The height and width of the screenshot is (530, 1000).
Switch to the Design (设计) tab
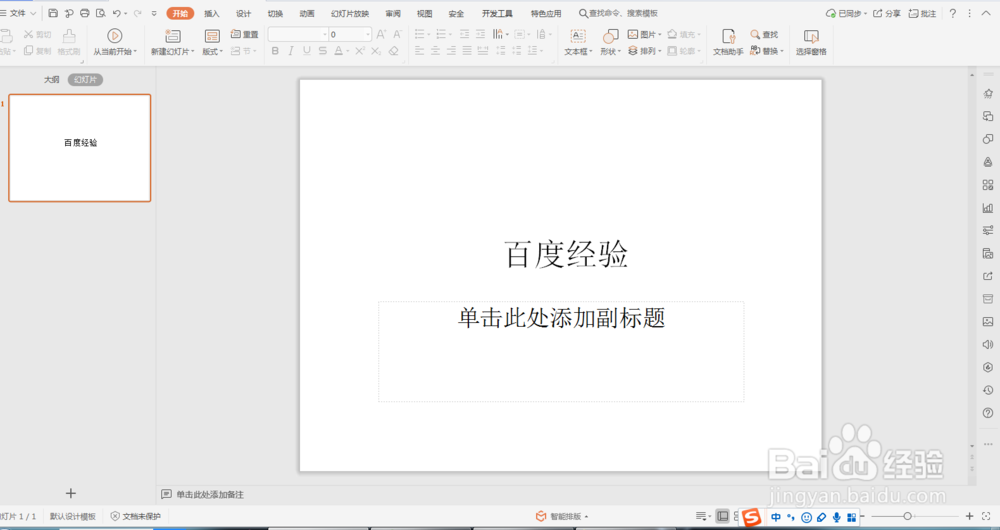[244, 13]
